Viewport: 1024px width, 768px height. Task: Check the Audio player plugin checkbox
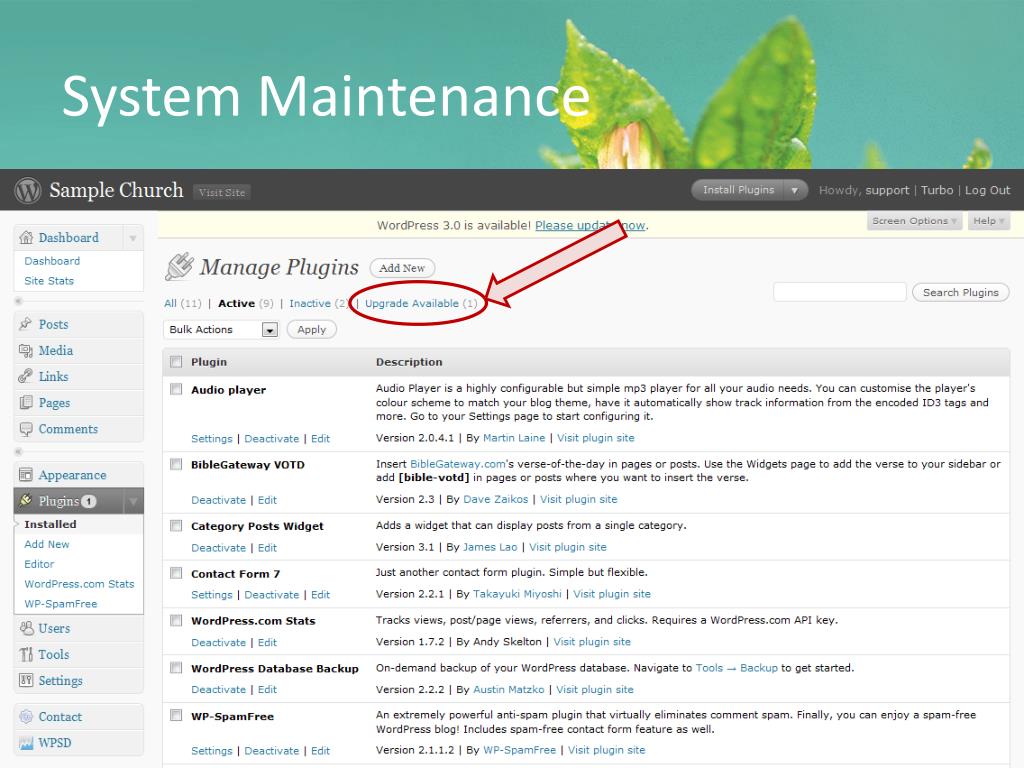176,389
